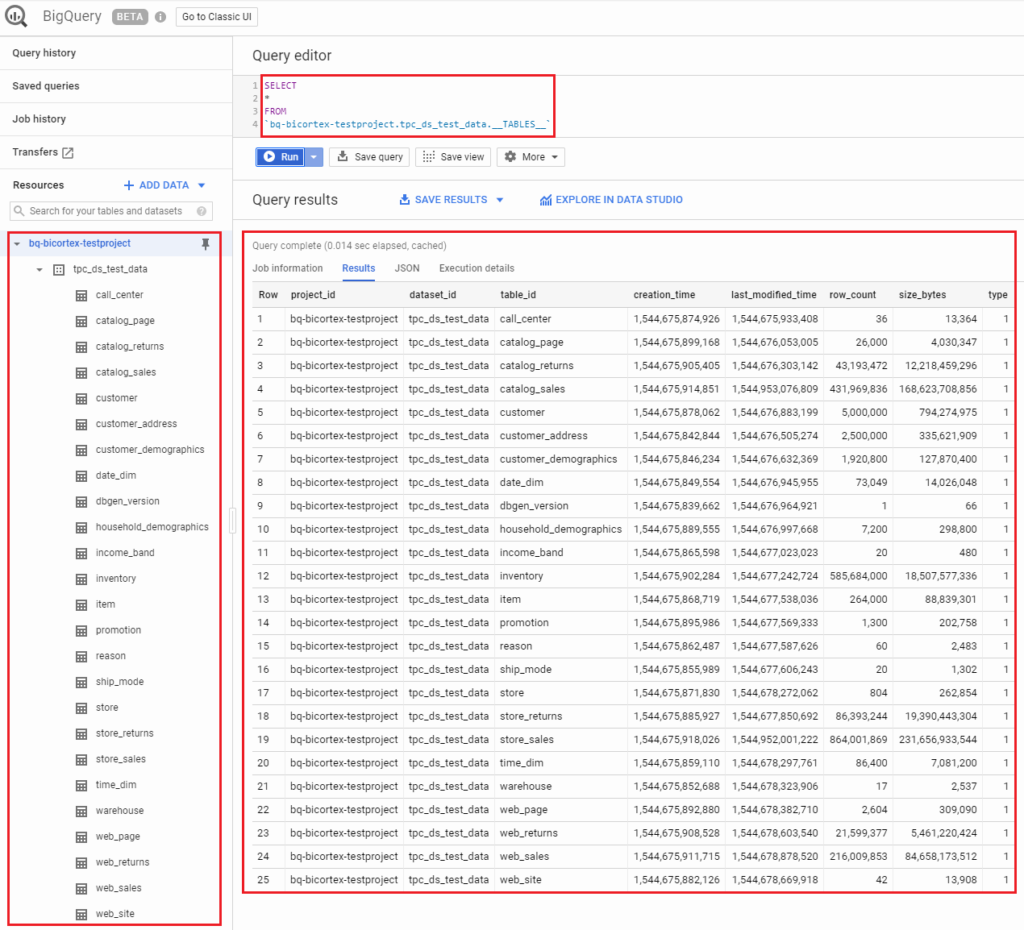This screenshot has height=930, width=1024.
Task: Open the Run button's dropdown arrow
Action: (313, 157)
